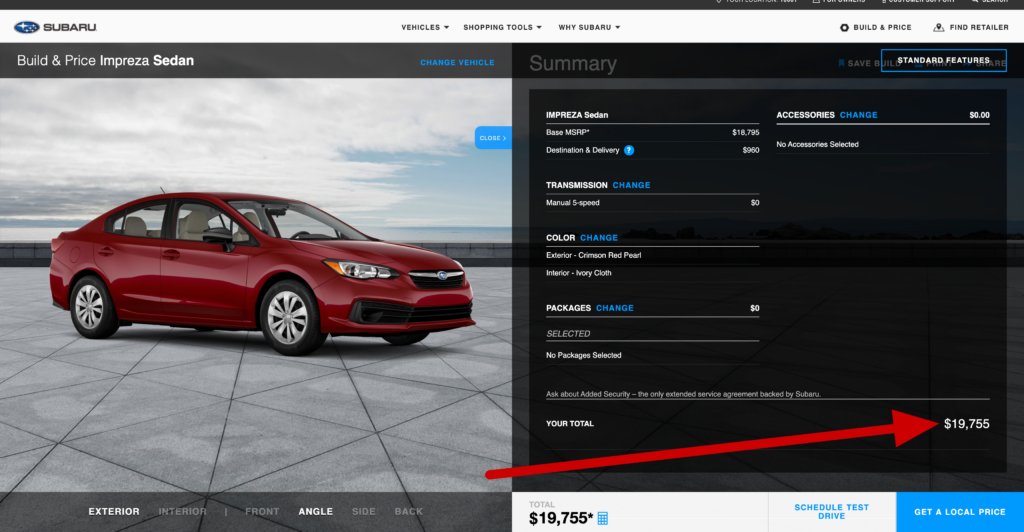Open Build & Price in header
The width and height of the screenshot is (1024, 532).
click(876, 27)
